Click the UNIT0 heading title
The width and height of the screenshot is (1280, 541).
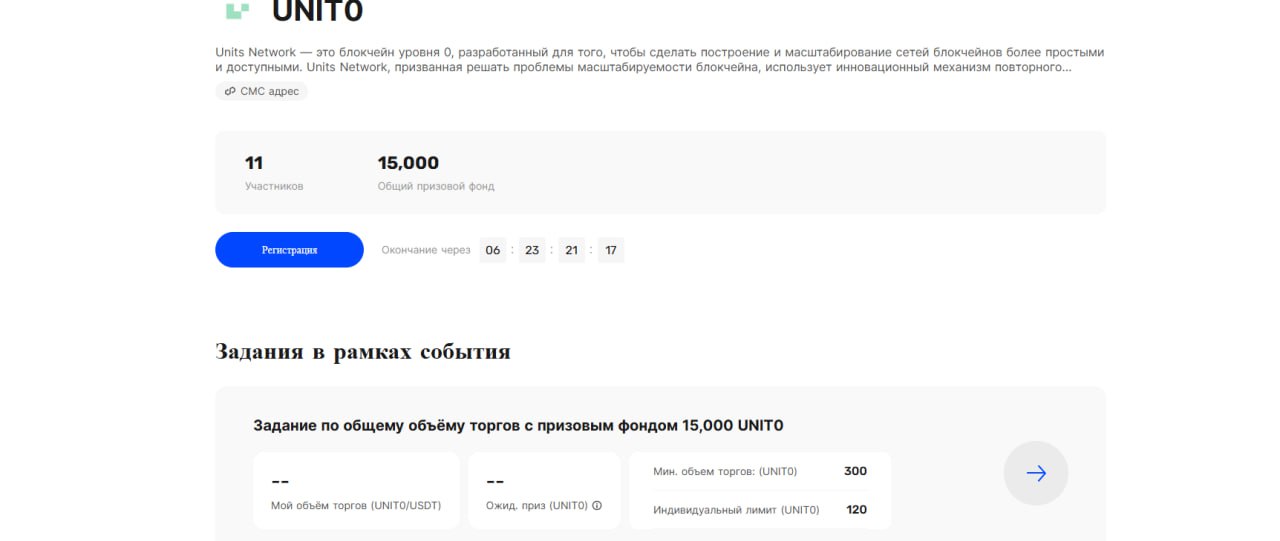pos(318,11)
